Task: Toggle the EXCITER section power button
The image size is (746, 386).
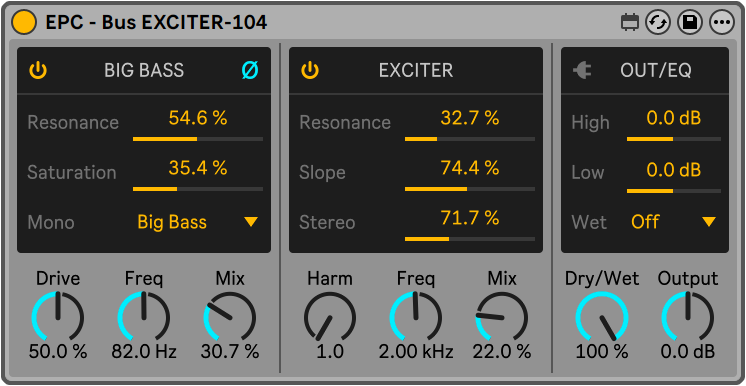Action: (x=310, y=70)
